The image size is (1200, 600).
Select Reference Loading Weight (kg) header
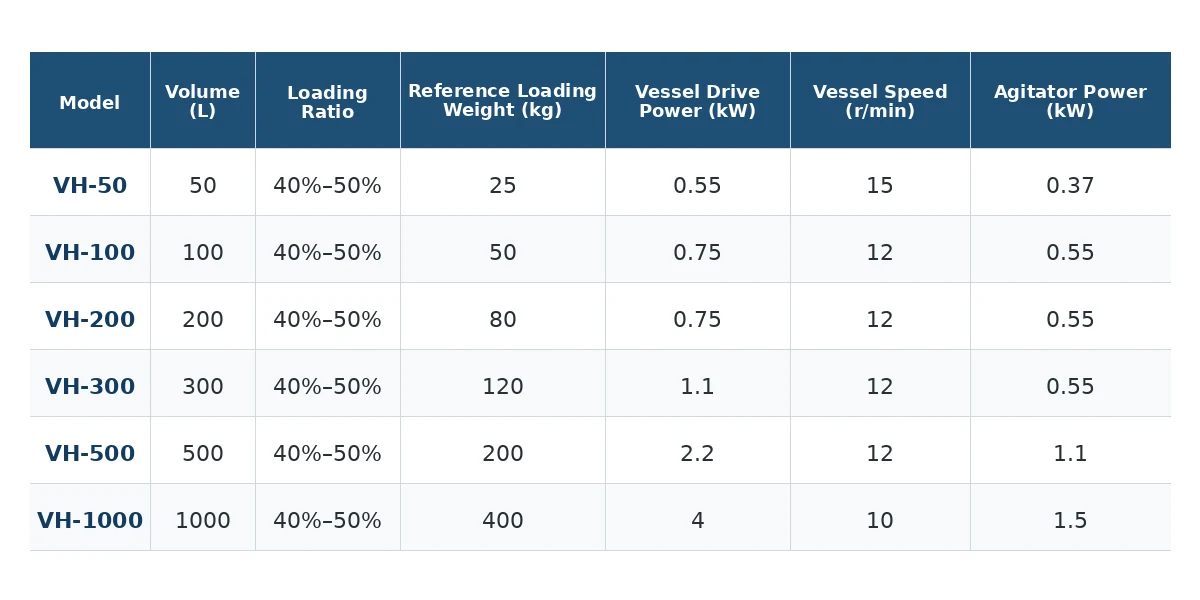(x=503, y=101)
